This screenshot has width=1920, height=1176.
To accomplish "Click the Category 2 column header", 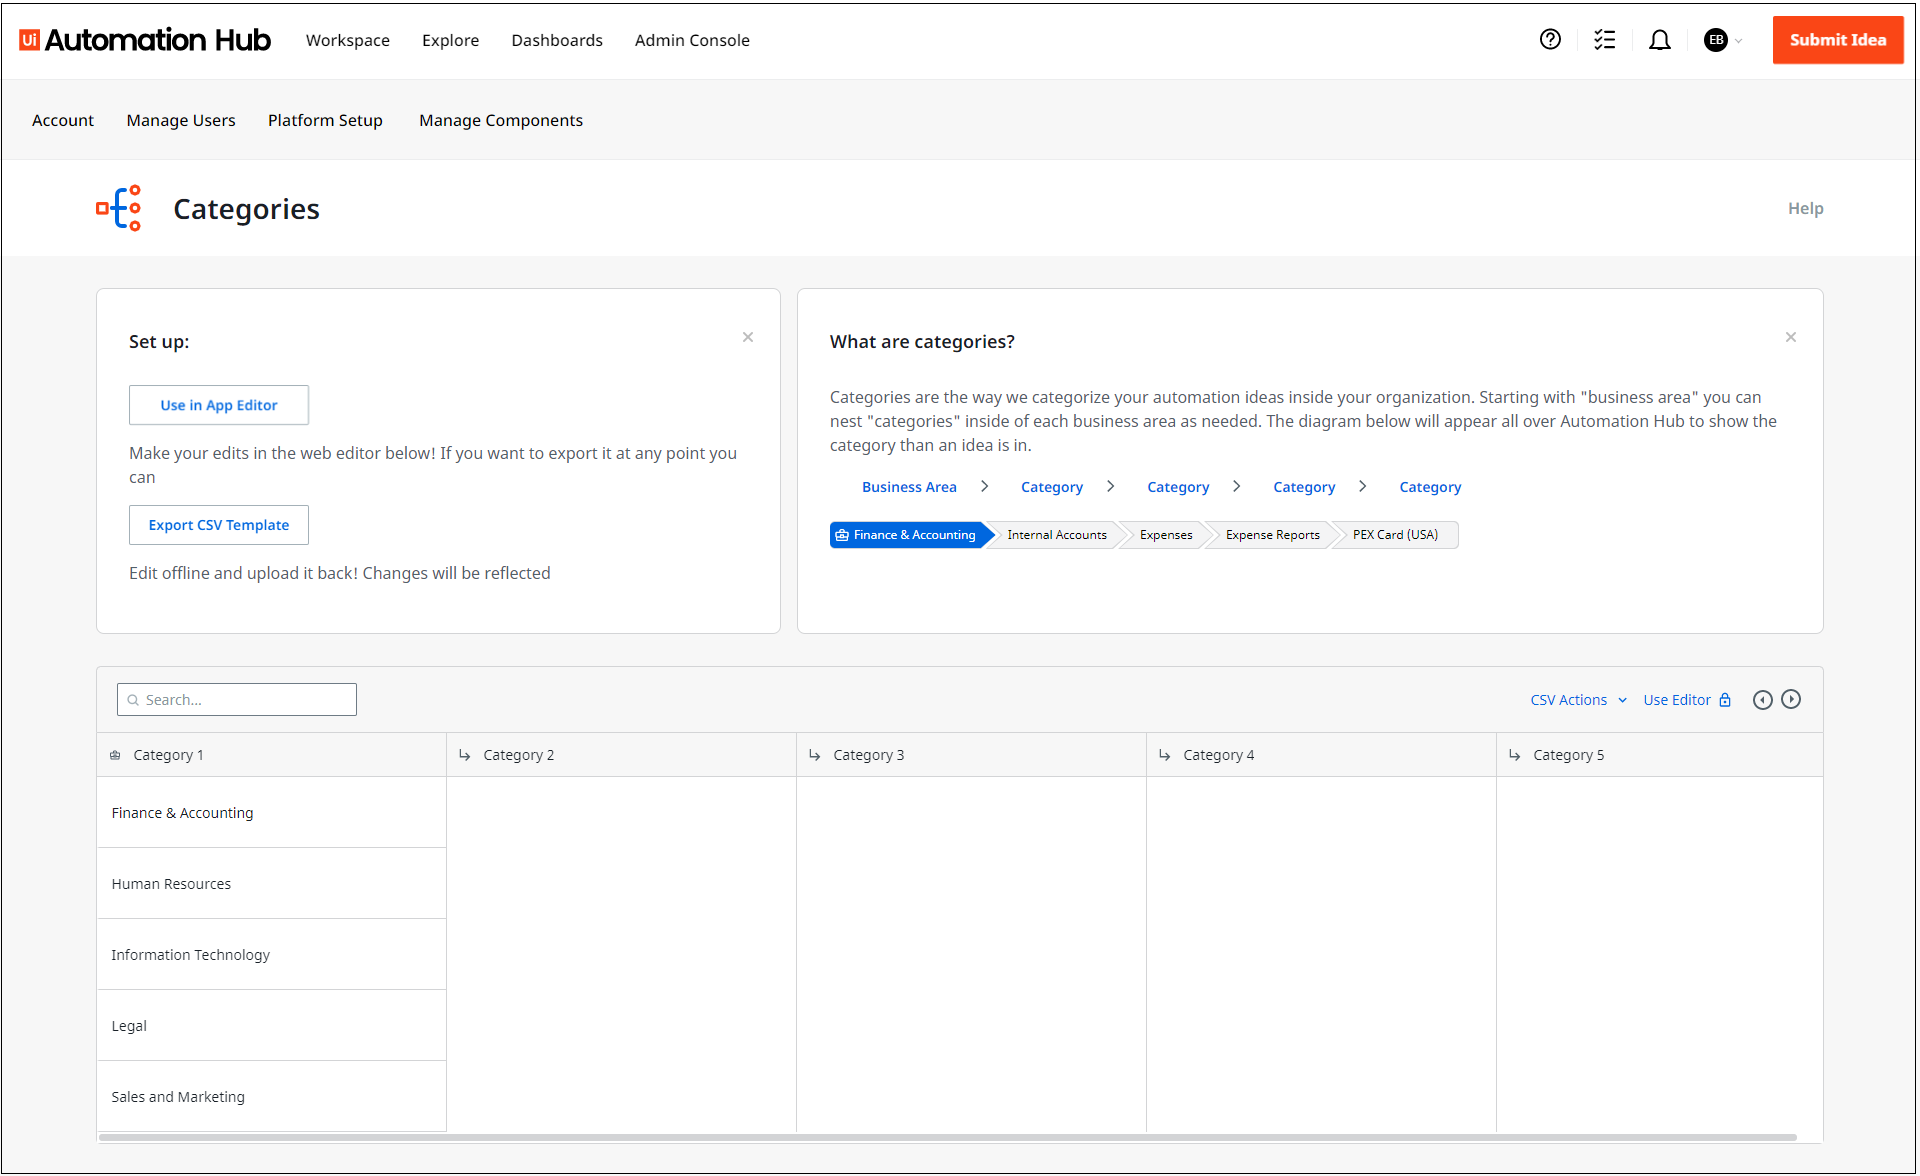I will click(x=622, y=755).
